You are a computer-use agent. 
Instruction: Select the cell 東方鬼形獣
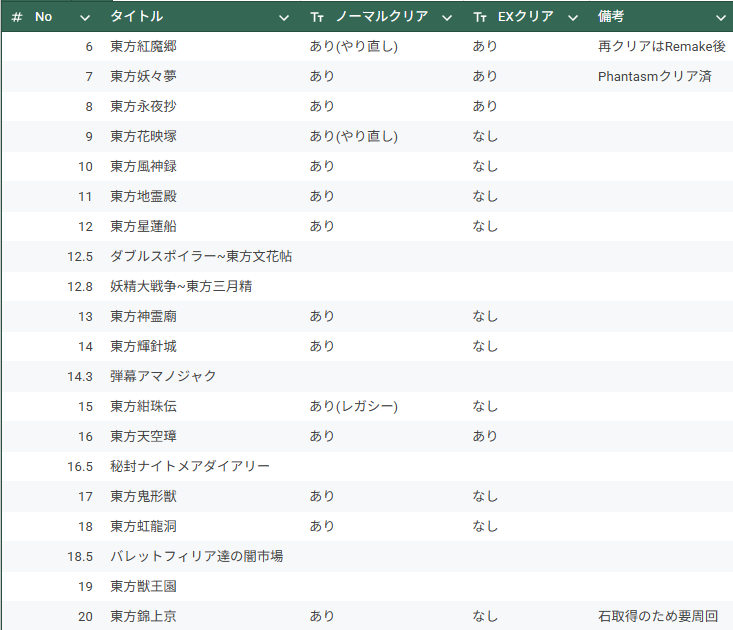click(x=144, y=496)
